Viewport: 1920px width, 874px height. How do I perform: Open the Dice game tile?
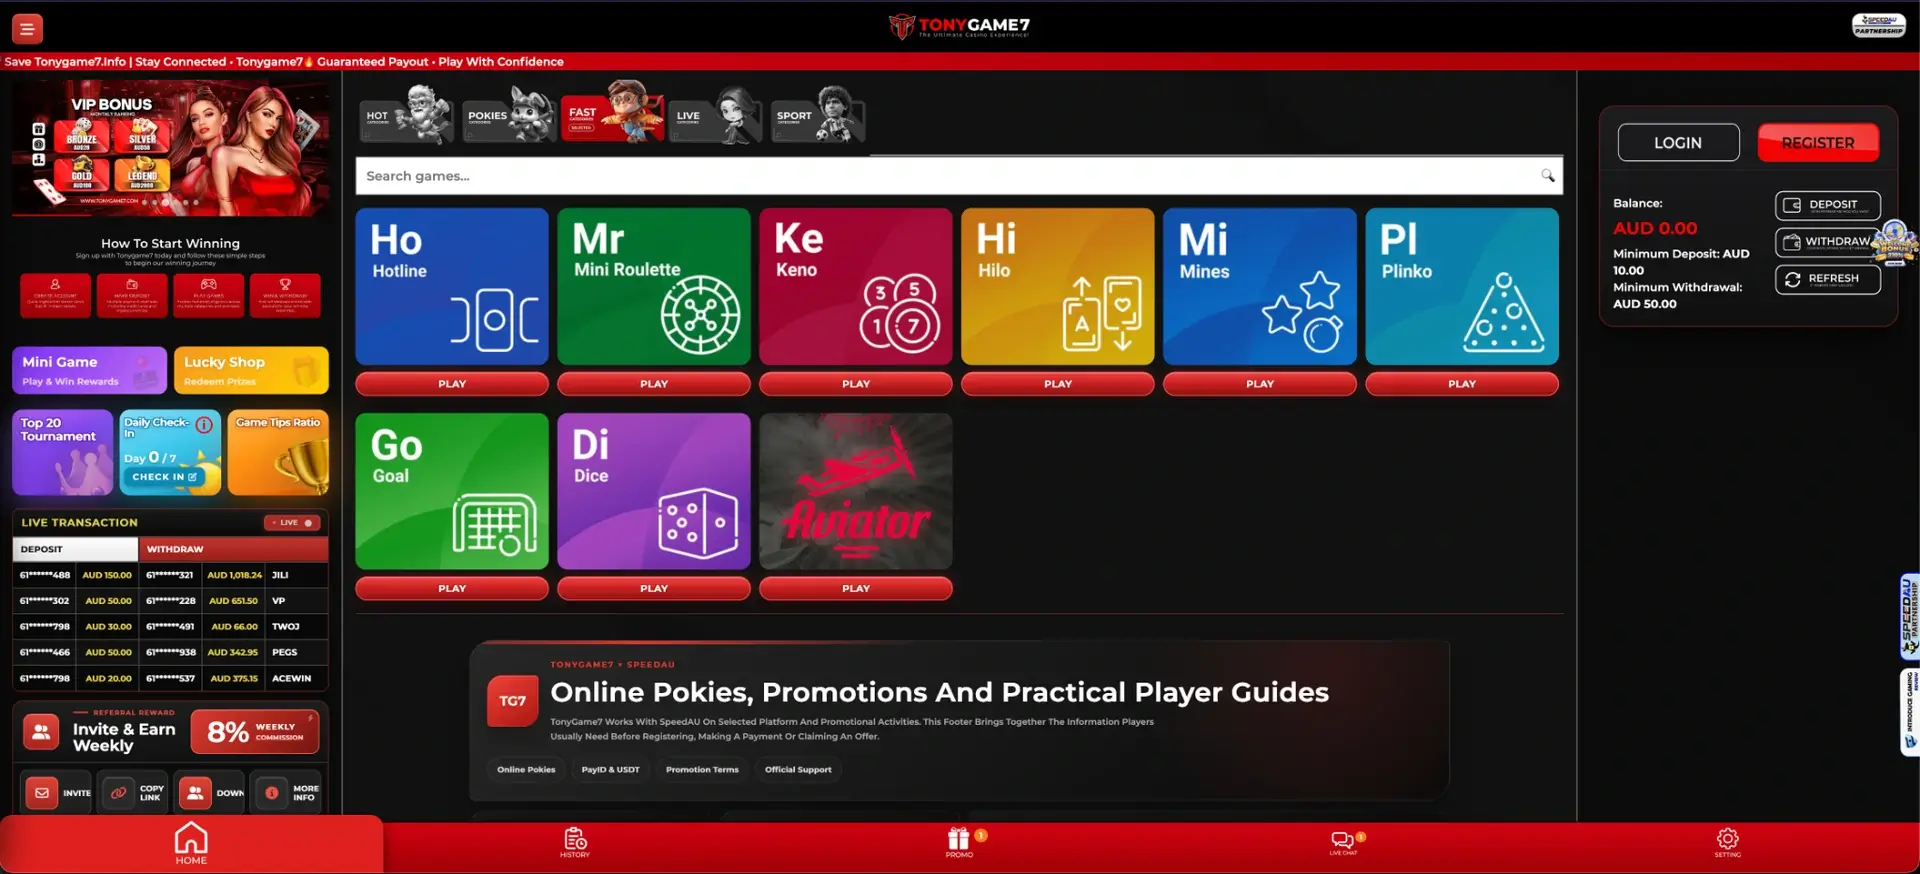(654, 491)
